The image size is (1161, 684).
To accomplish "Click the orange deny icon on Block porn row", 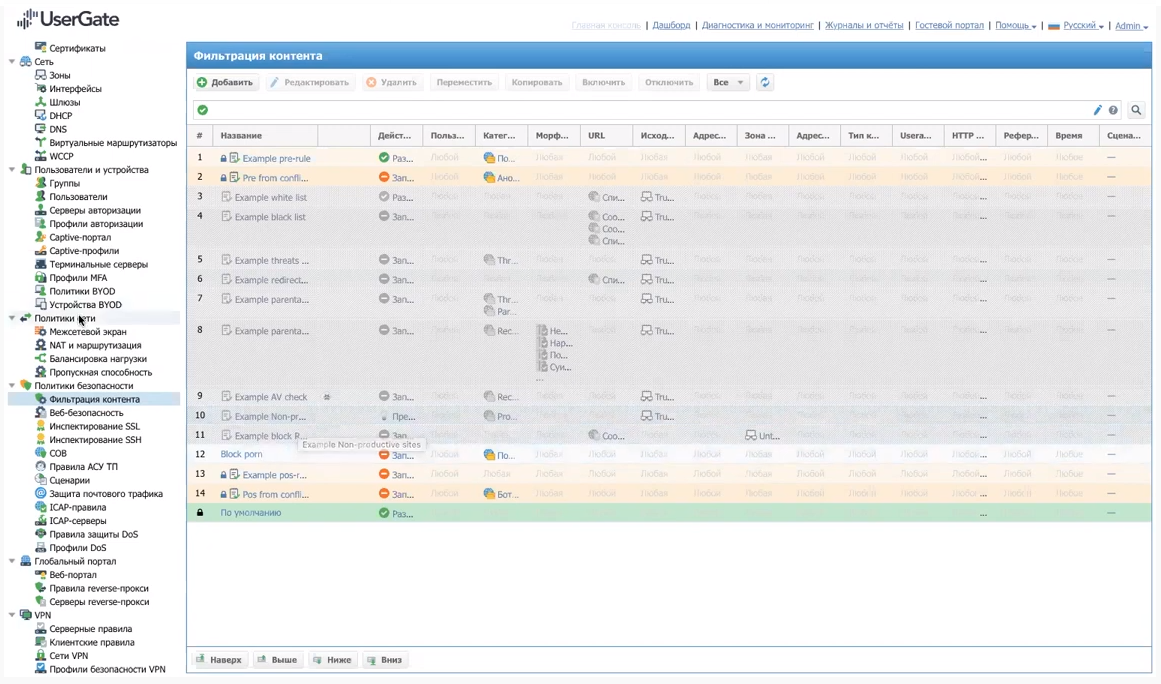I will point(384,455).
